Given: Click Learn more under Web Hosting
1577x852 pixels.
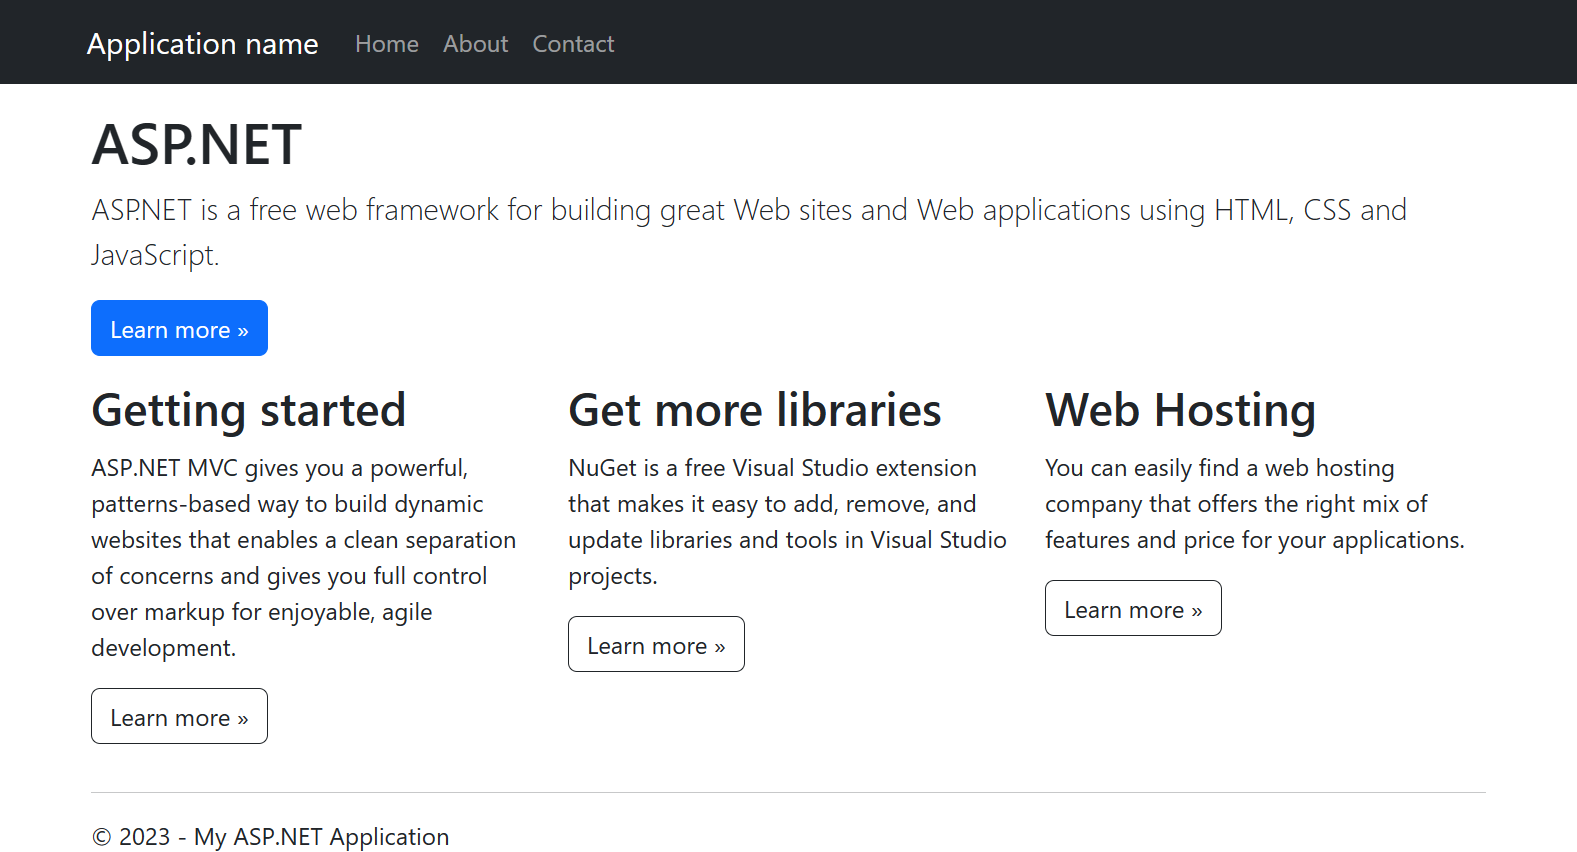Looking at the screenshot, I should click(1133, 609).
